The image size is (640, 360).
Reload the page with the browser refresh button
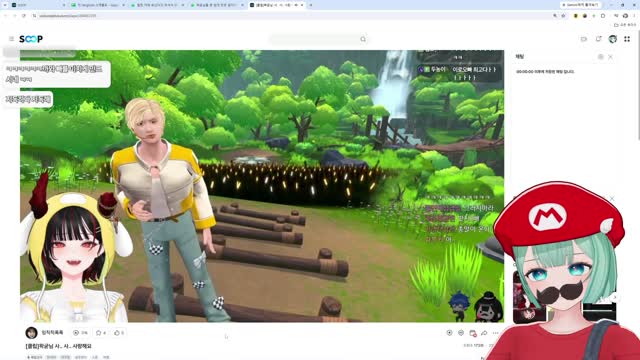24,16
